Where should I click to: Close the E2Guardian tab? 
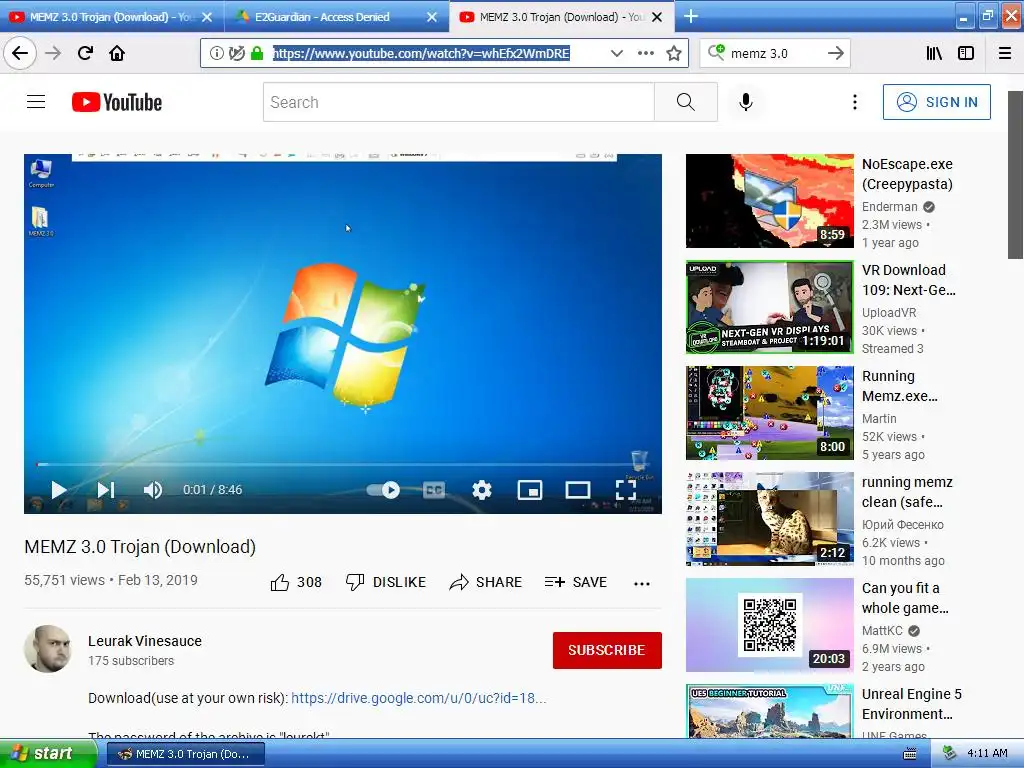[x=432, y=17]
